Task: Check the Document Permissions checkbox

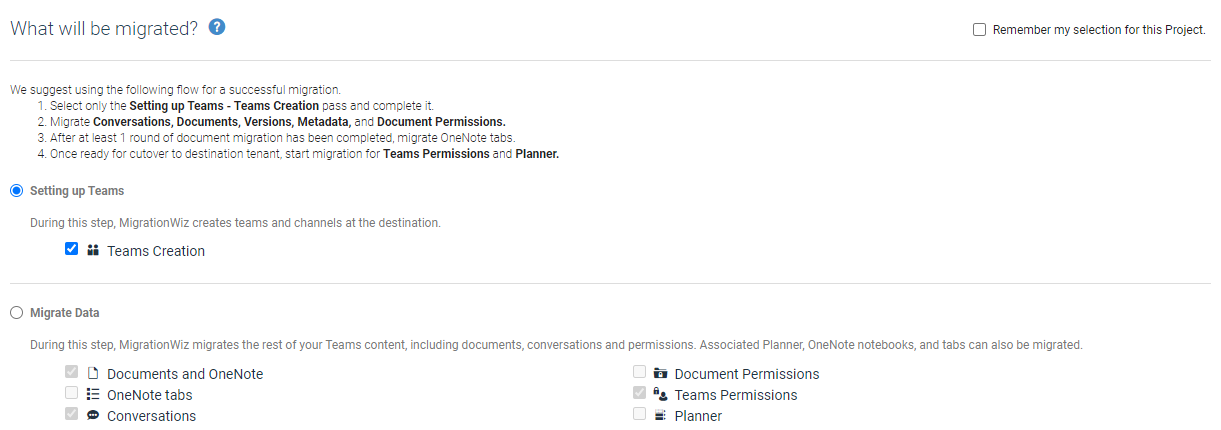Action: (x=639, y=373)
